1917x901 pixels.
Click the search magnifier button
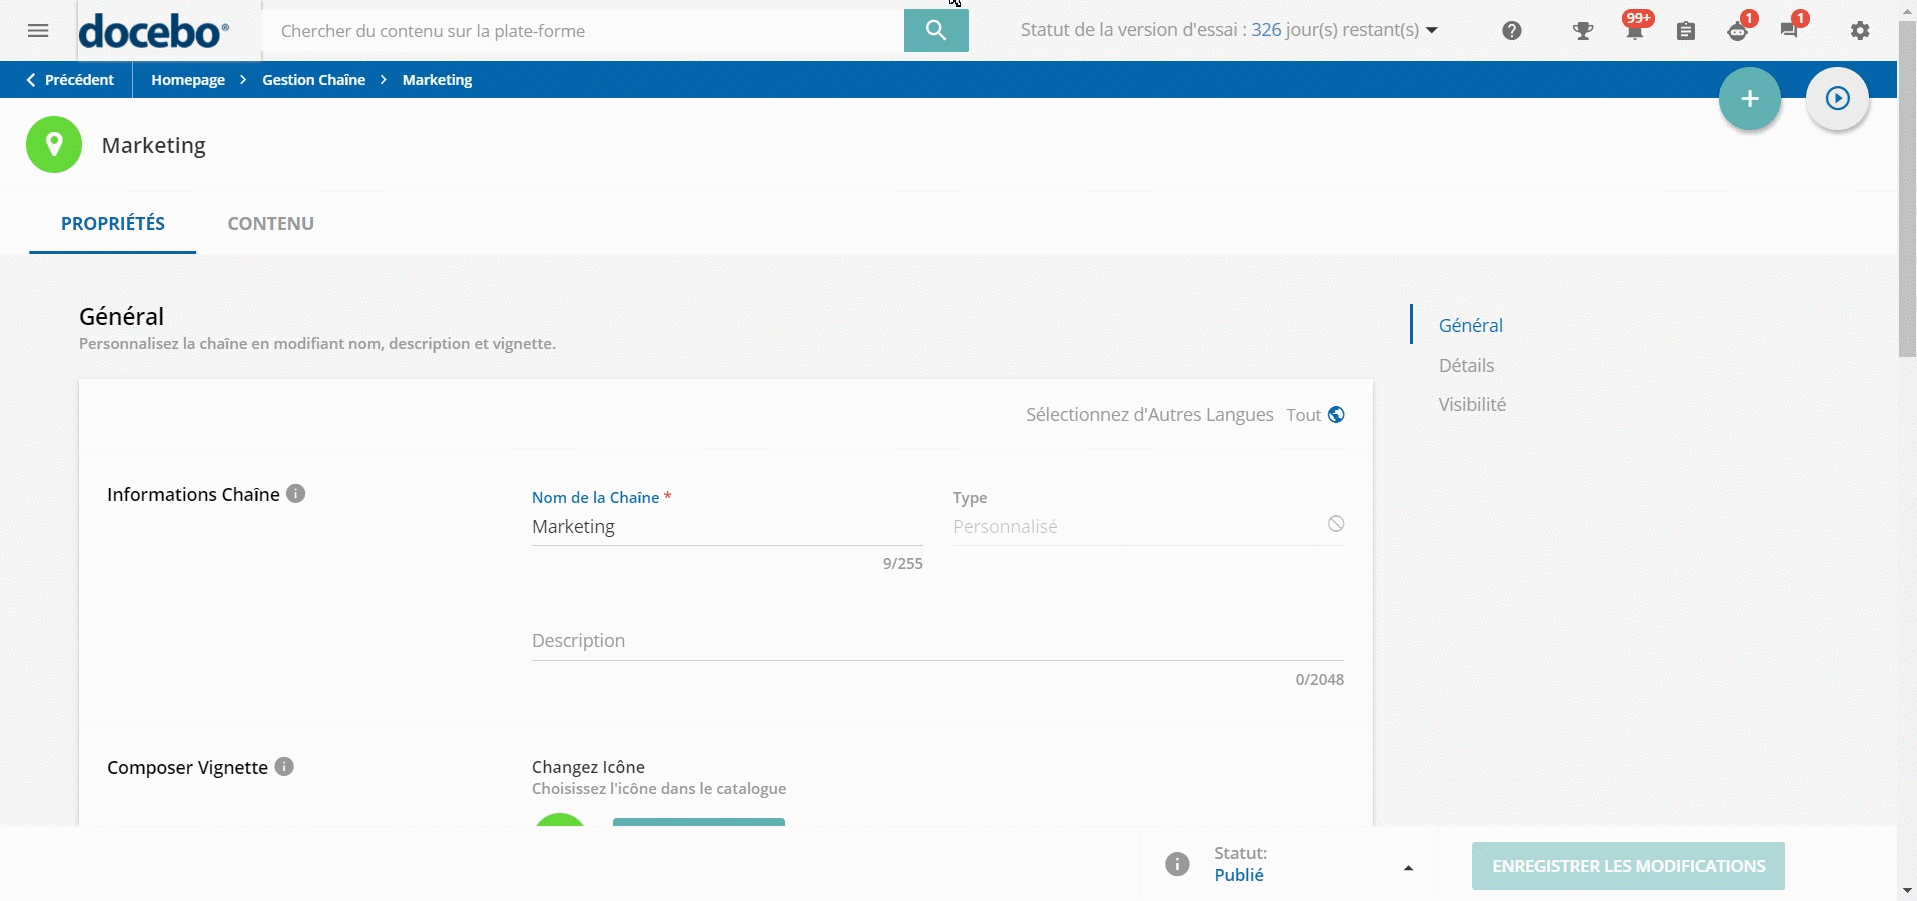pos(935,31)
